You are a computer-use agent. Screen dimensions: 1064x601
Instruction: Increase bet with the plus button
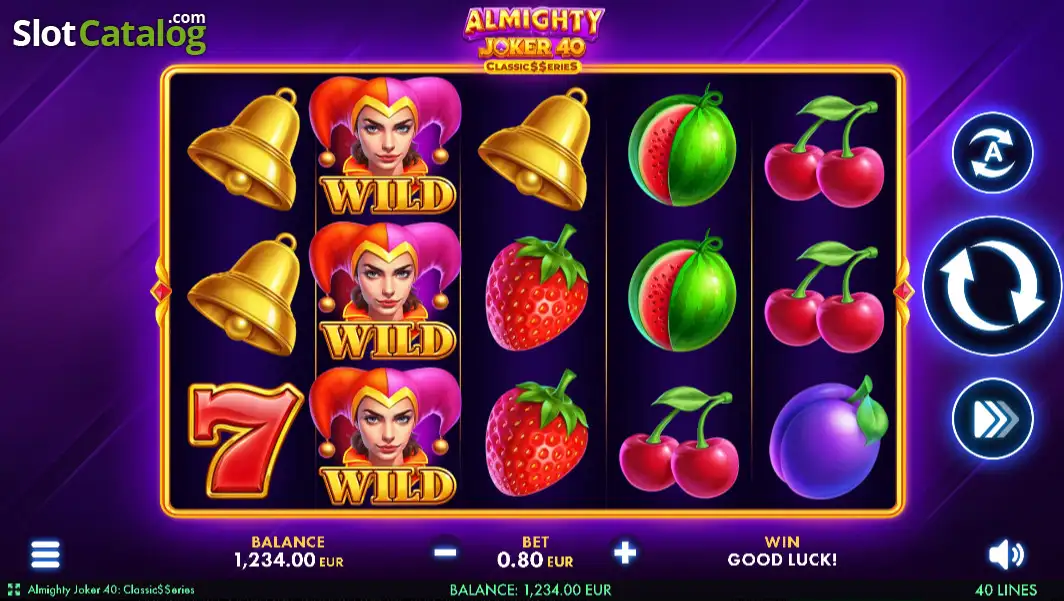tap(624, 552)
